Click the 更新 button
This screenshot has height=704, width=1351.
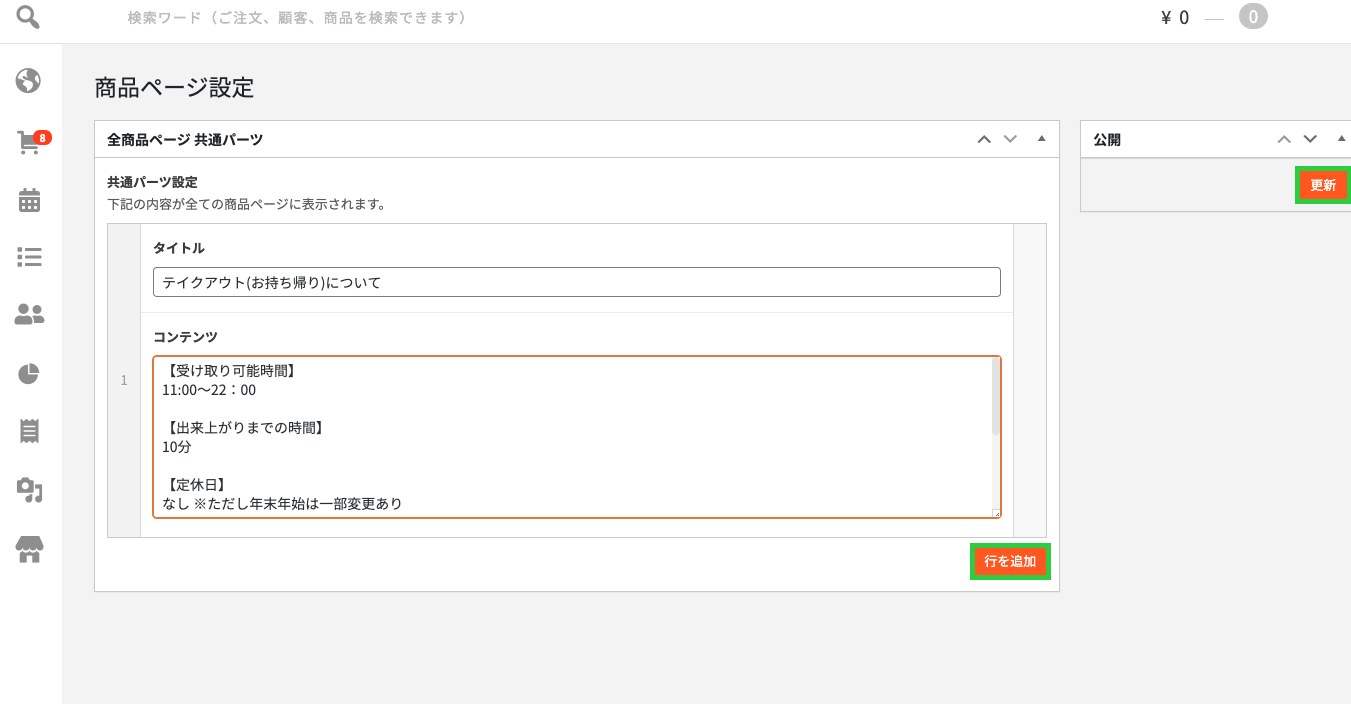coord(1323,185)
